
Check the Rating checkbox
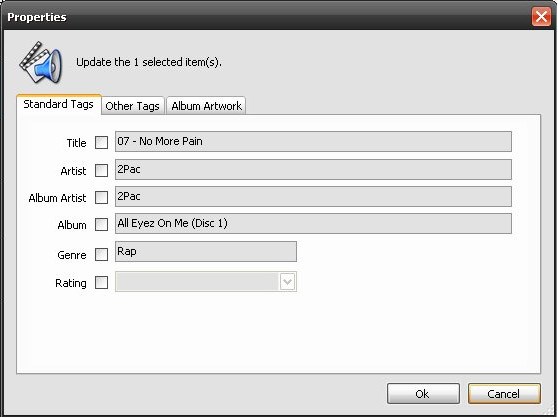(101, 283)
